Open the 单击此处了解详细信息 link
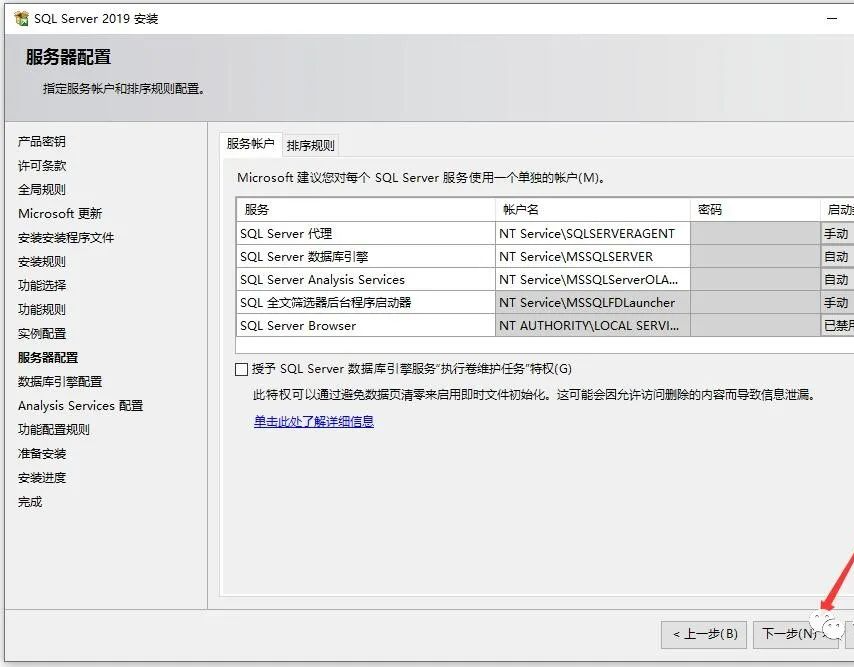Screen dimensions: 854x667 [x=314, y=420]
